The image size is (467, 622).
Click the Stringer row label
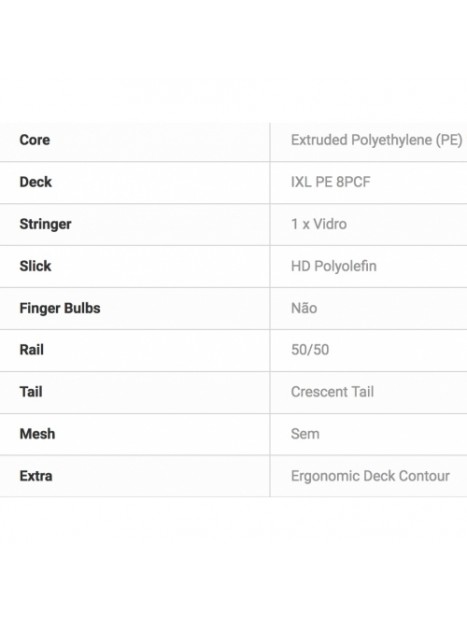[46, 225]
